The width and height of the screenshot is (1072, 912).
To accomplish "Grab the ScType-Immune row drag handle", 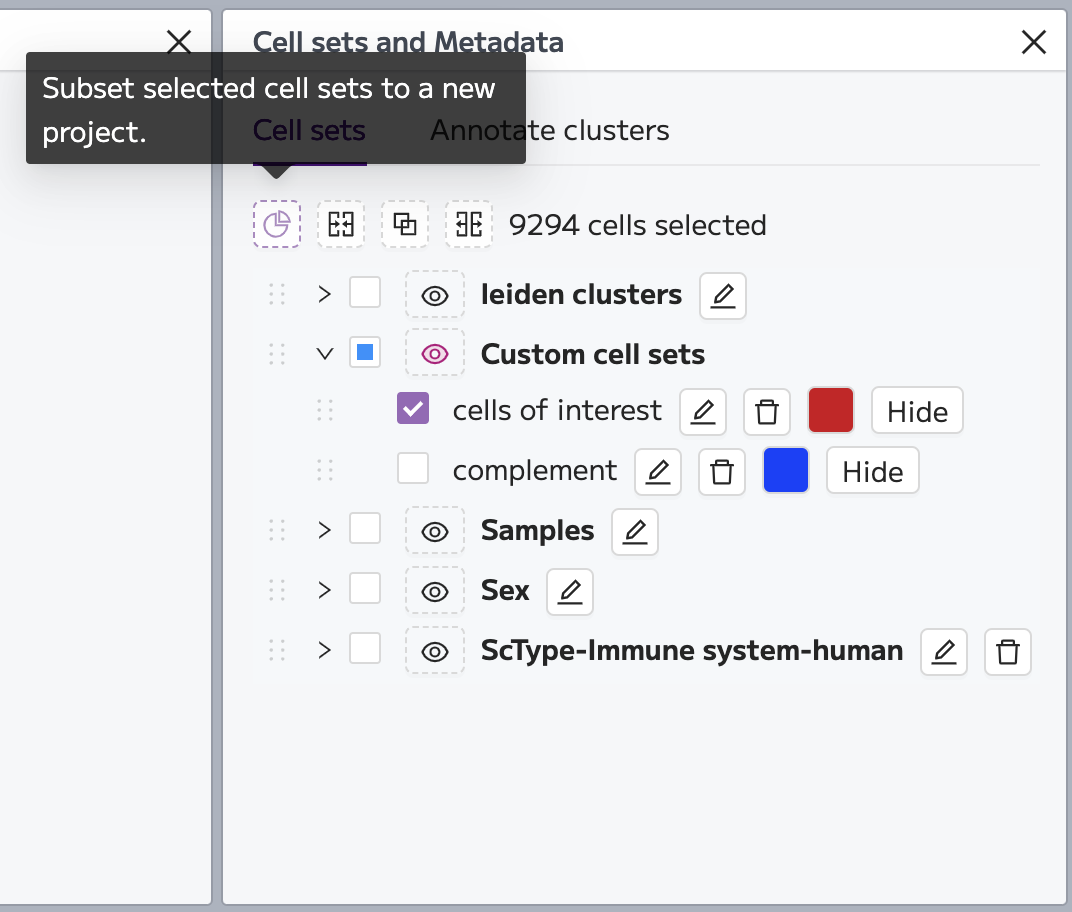I will click(x=277, y=650).
